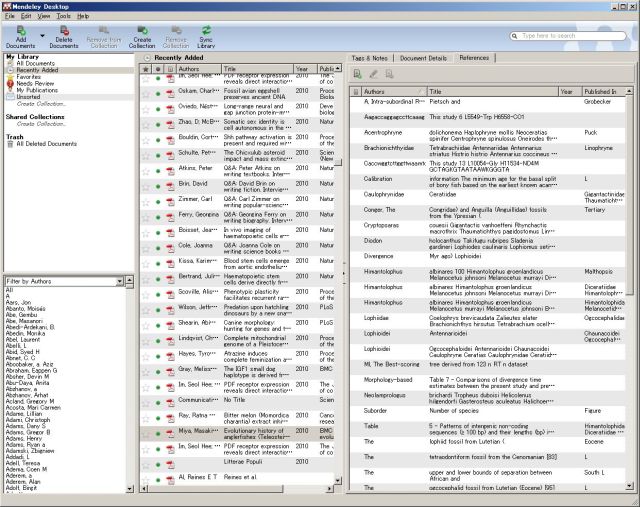Open PDF icon for Hayes row
This screenshot has height=507, width=640.
point(170,357)
